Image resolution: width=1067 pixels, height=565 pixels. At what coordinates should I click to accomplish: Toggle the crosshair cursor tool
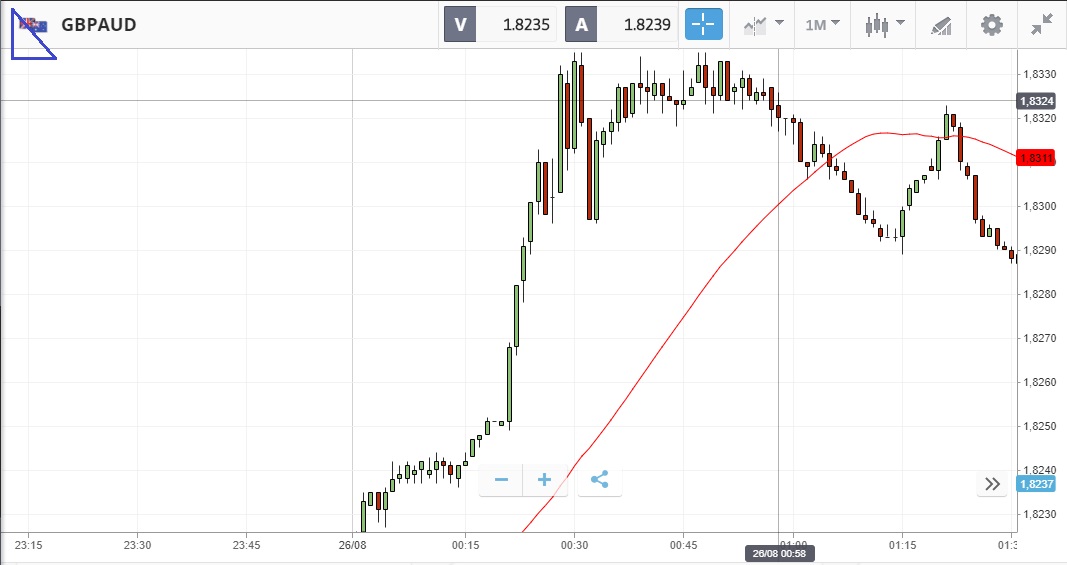pyautogui.click(x=704, y=25)
